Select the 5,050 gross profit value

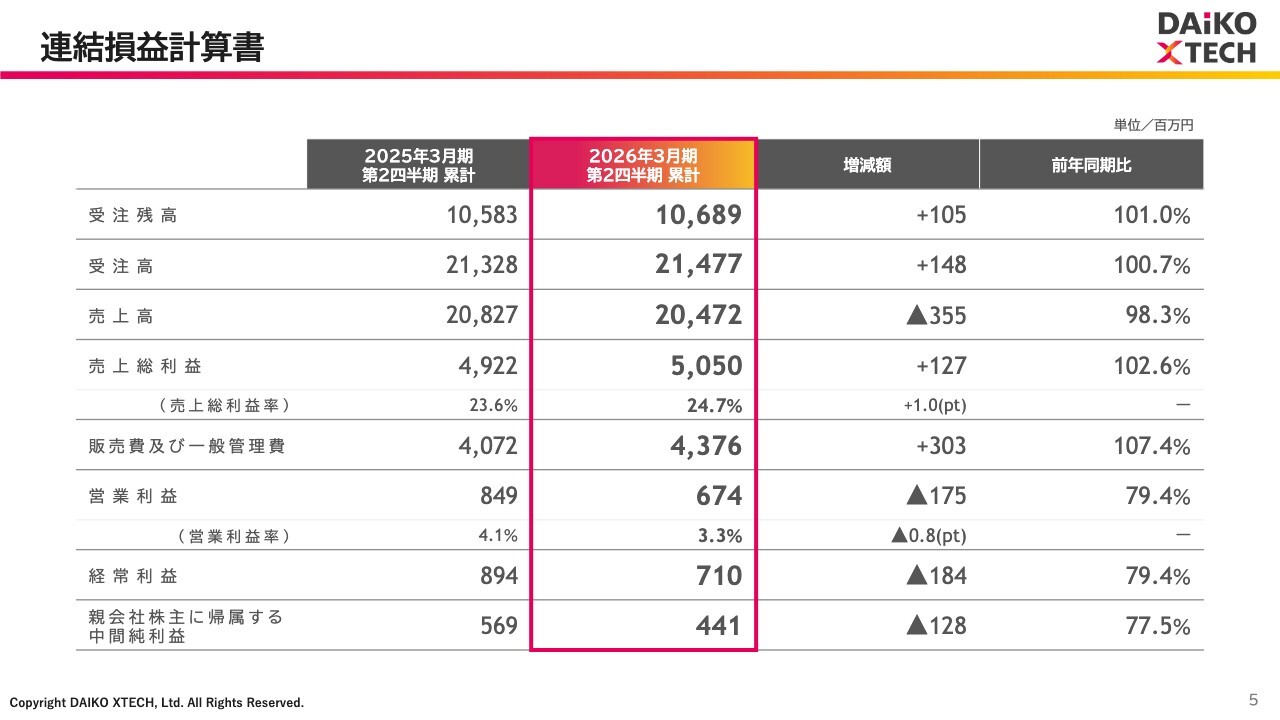pos(706,366)
